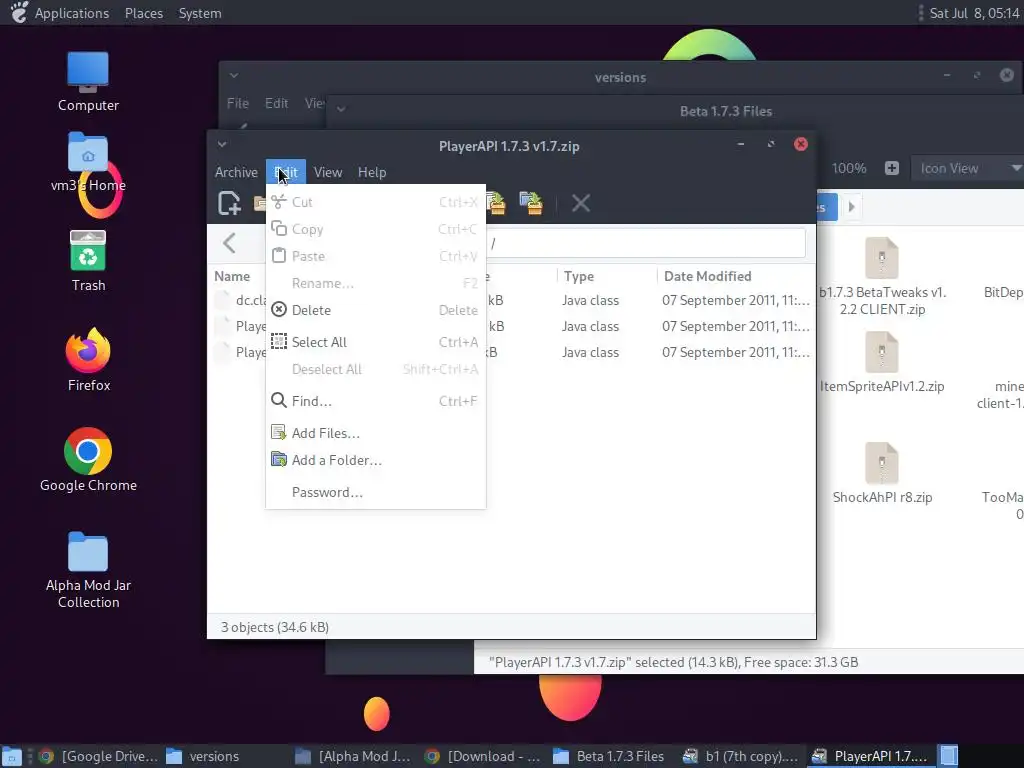Viewport: 1024px width, 768px height.
Task: Switch to Google Drive taskbar item
Action: click(x=98, y=756)
